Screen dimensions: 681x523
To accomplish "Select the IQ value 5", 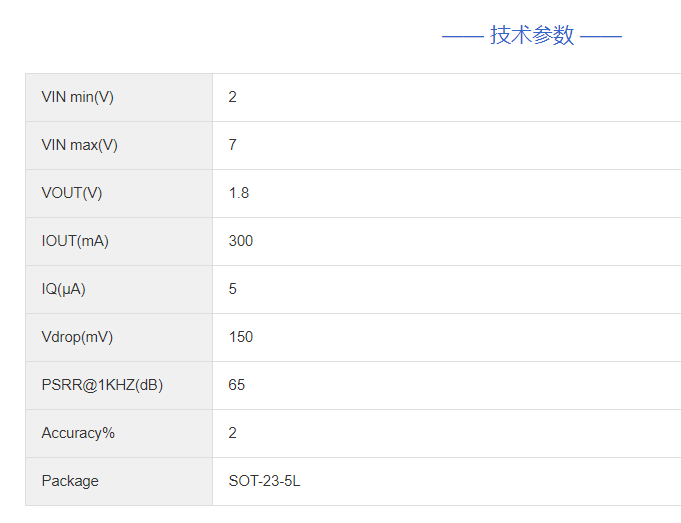I will pyautogui.click(x=233, y=289).
